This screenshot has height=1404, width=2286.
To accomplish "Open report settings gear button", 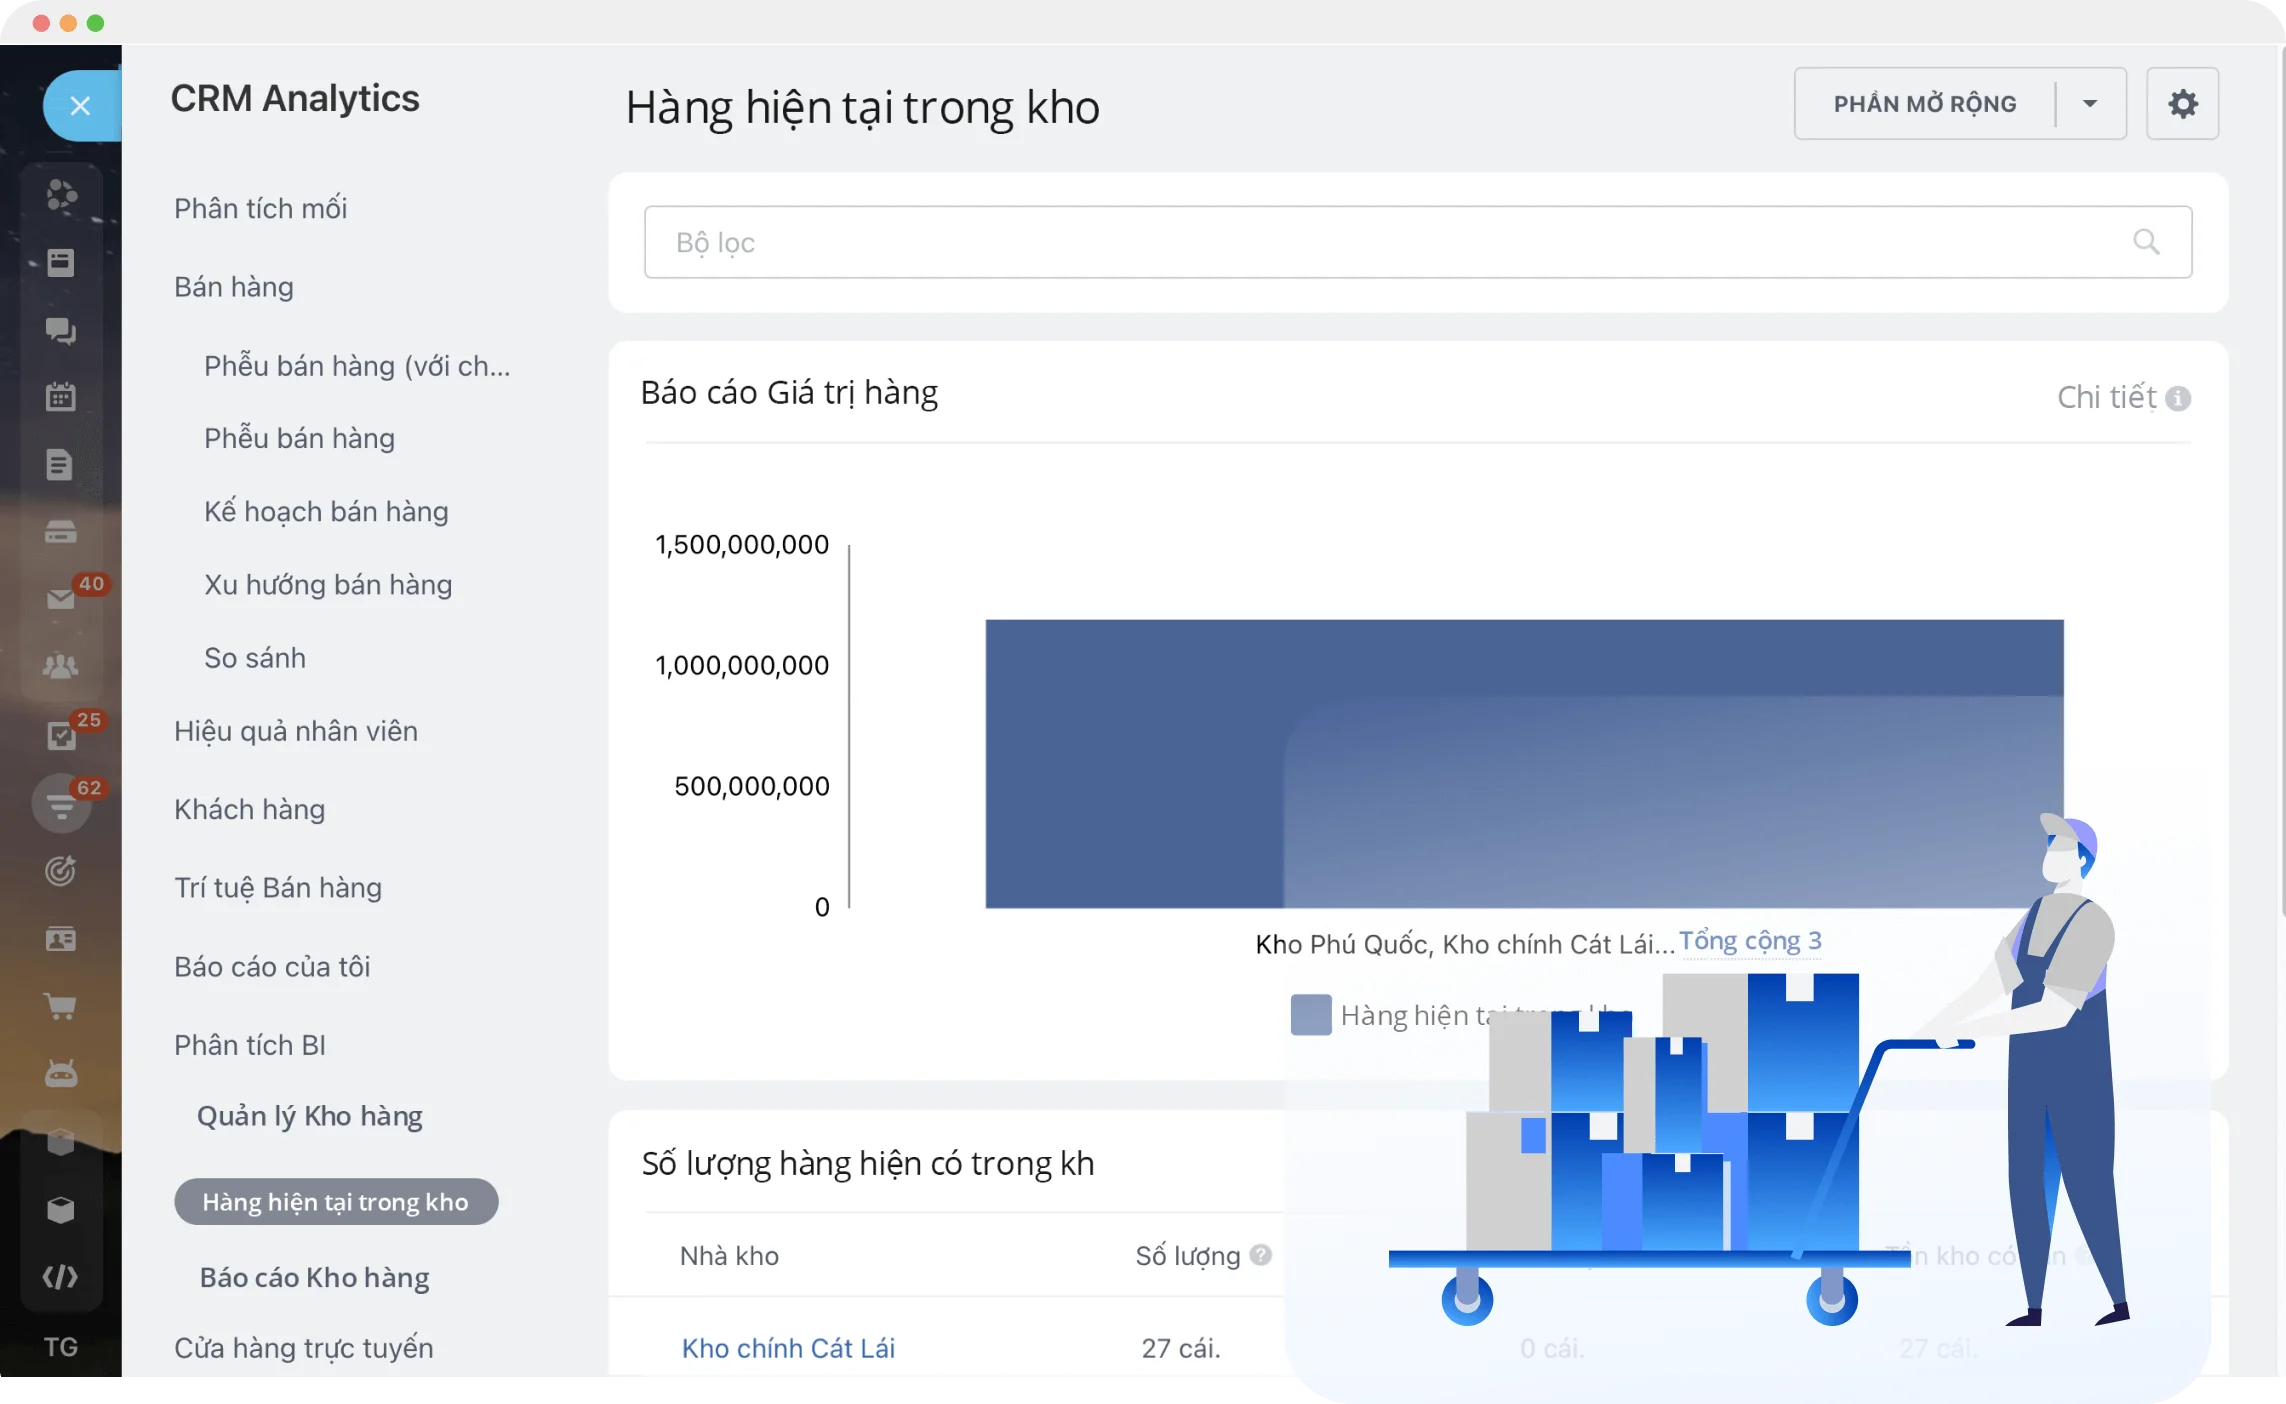I will 2183,104.
